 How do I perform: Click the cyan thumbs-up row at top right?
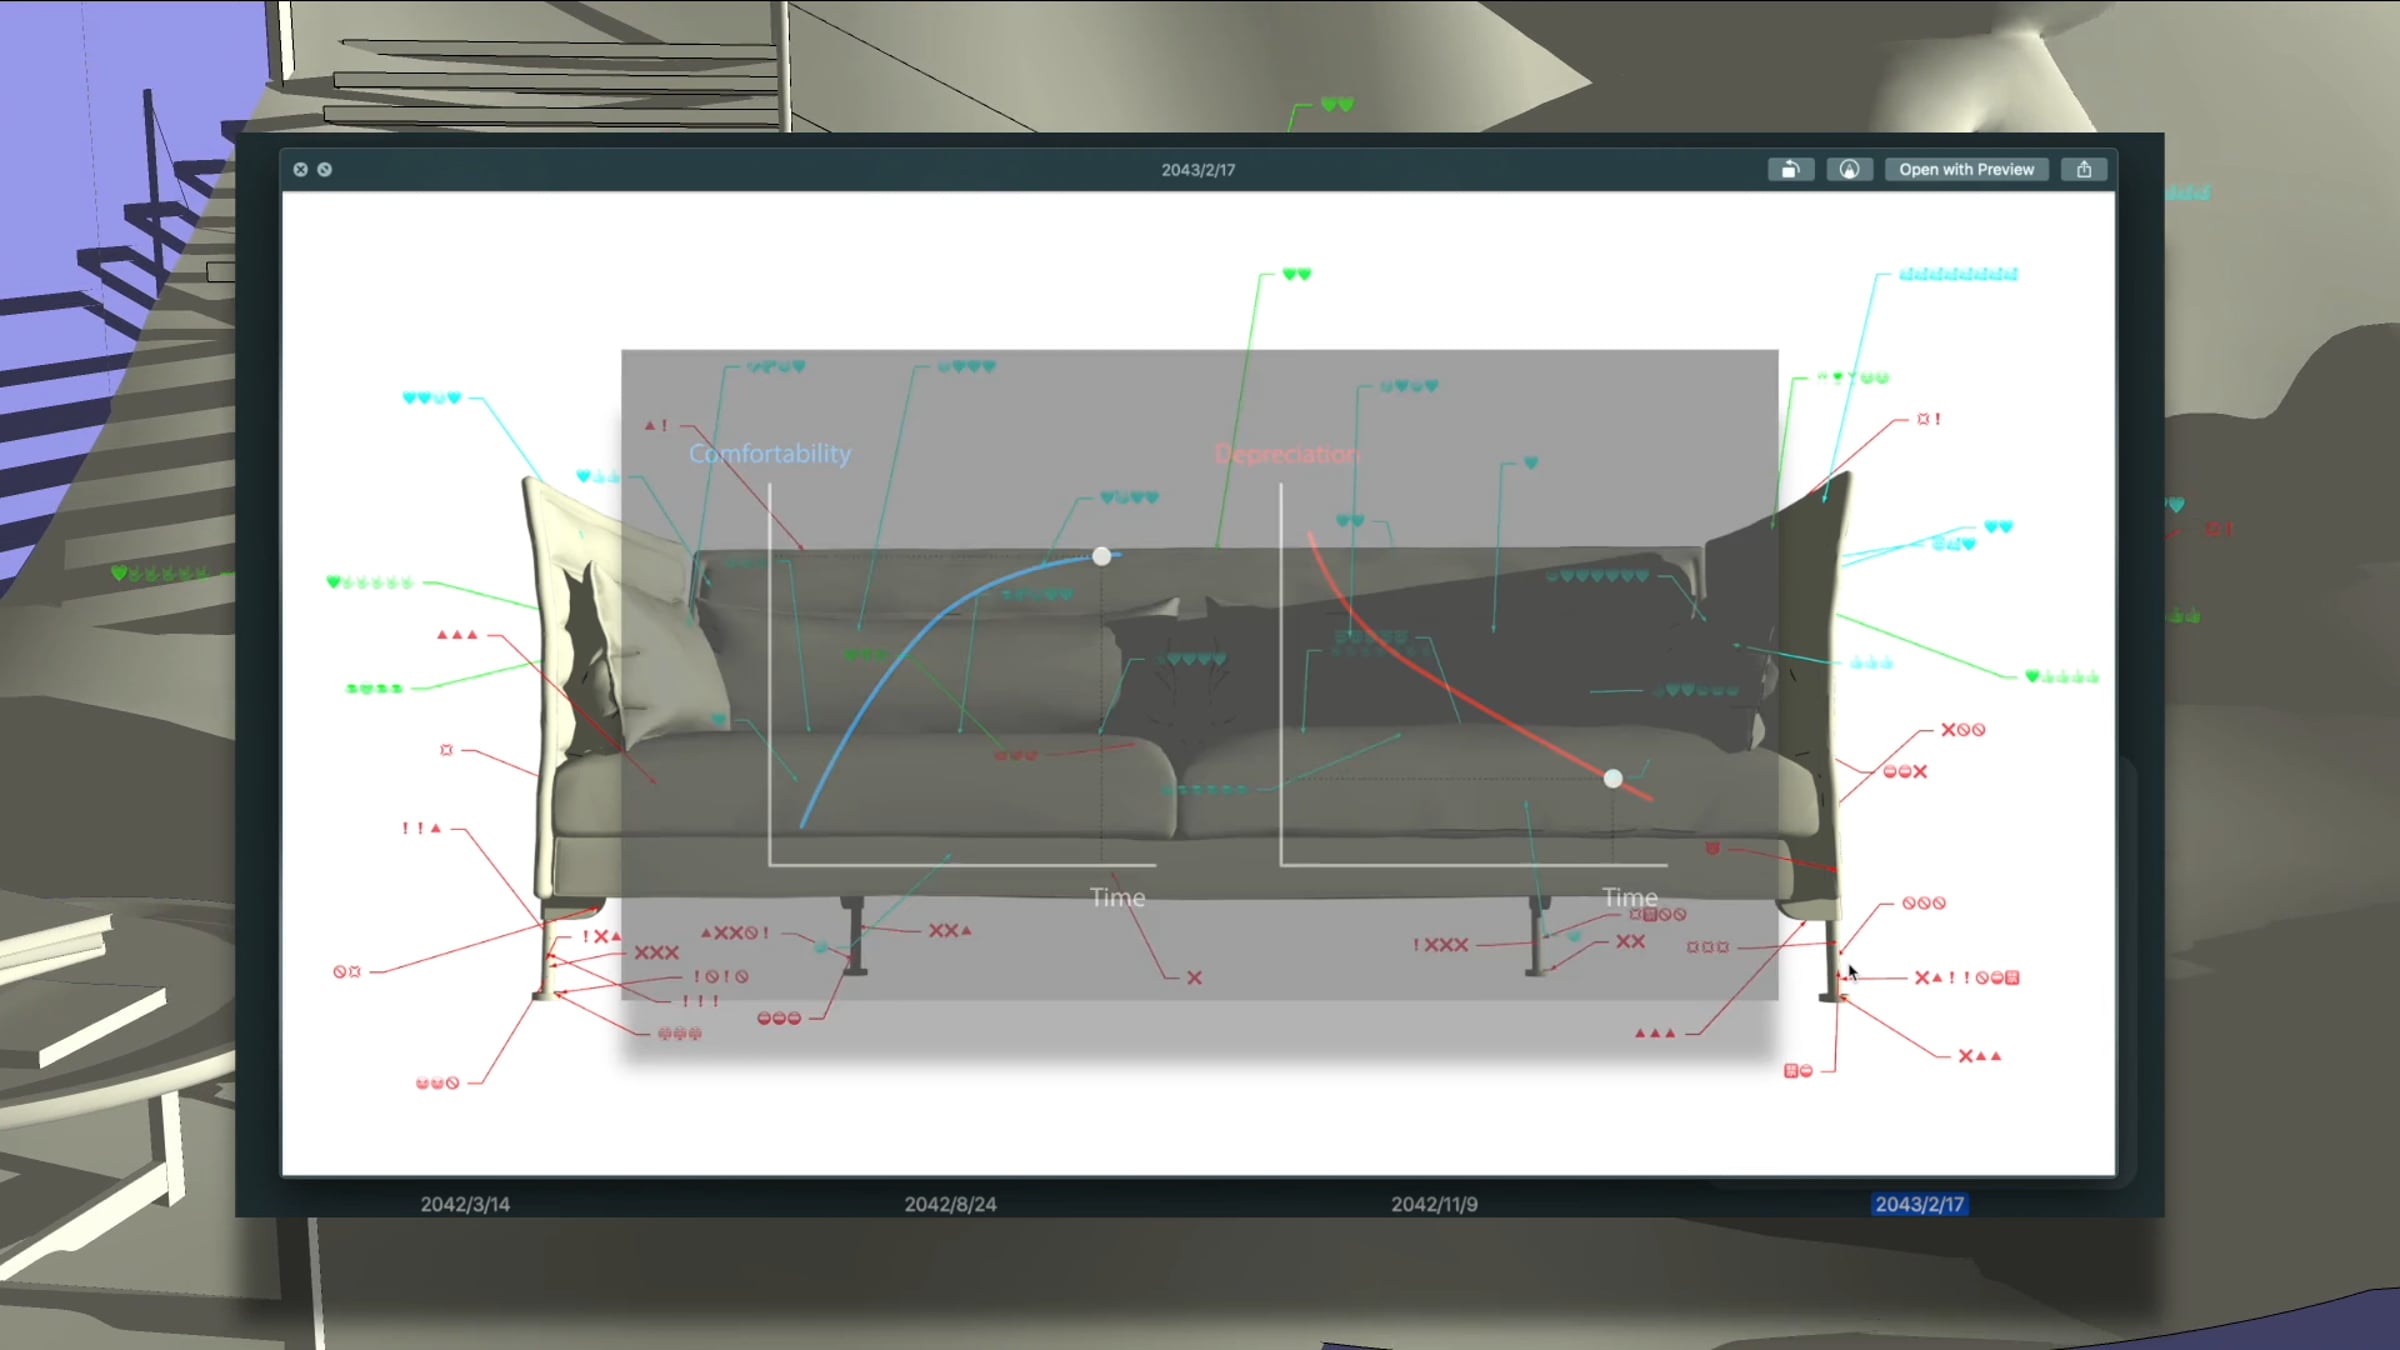coord(1958,274)
